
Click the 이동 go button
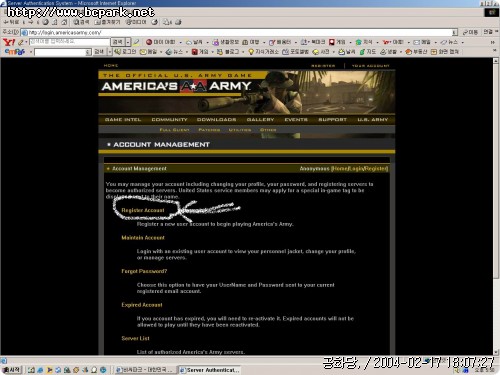click(470, 32)
